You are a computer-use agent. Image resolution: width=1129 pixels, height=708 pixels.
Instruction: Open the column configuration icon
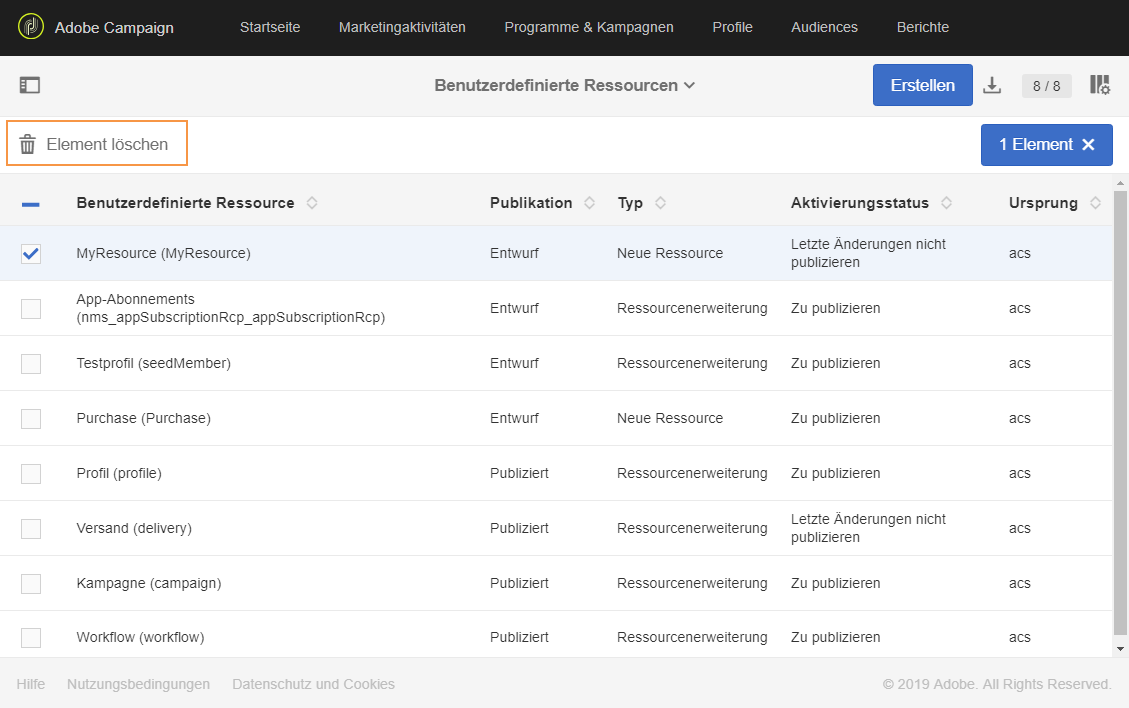point(1100,85)
